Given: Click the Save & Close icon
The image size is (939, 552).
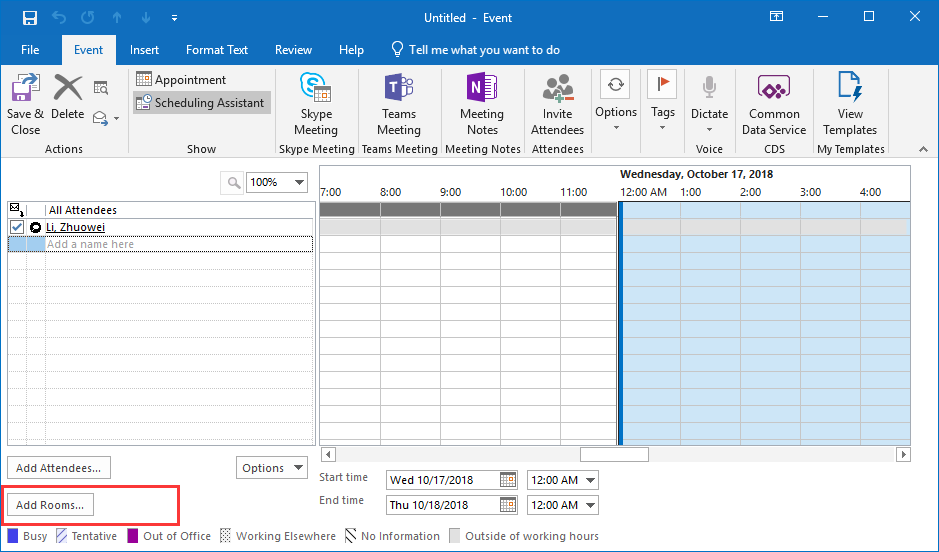Looking at the screenshot, I should pyautogui.click(x=25, y=88).
